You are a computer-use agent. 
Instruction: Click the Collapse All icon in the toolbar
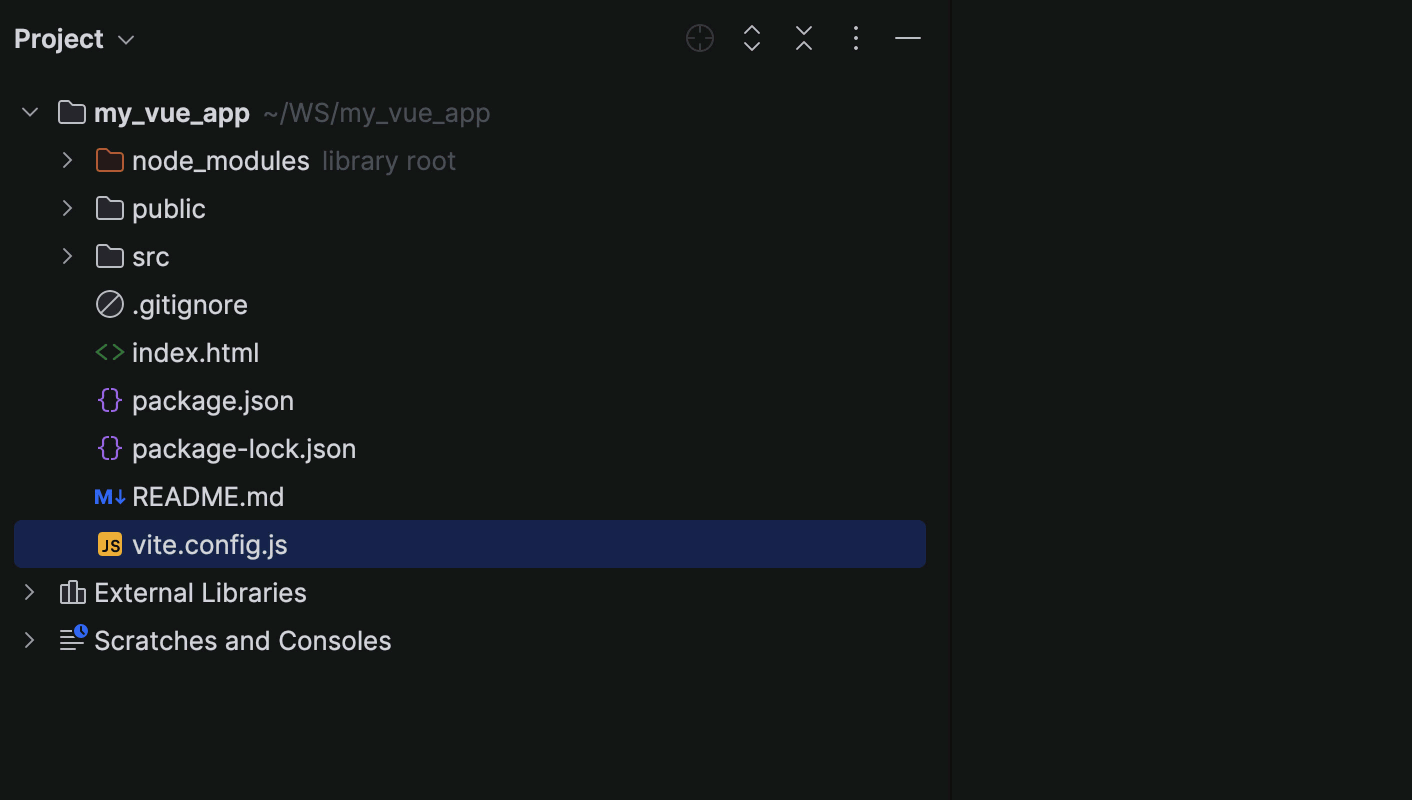pos(803,38)
